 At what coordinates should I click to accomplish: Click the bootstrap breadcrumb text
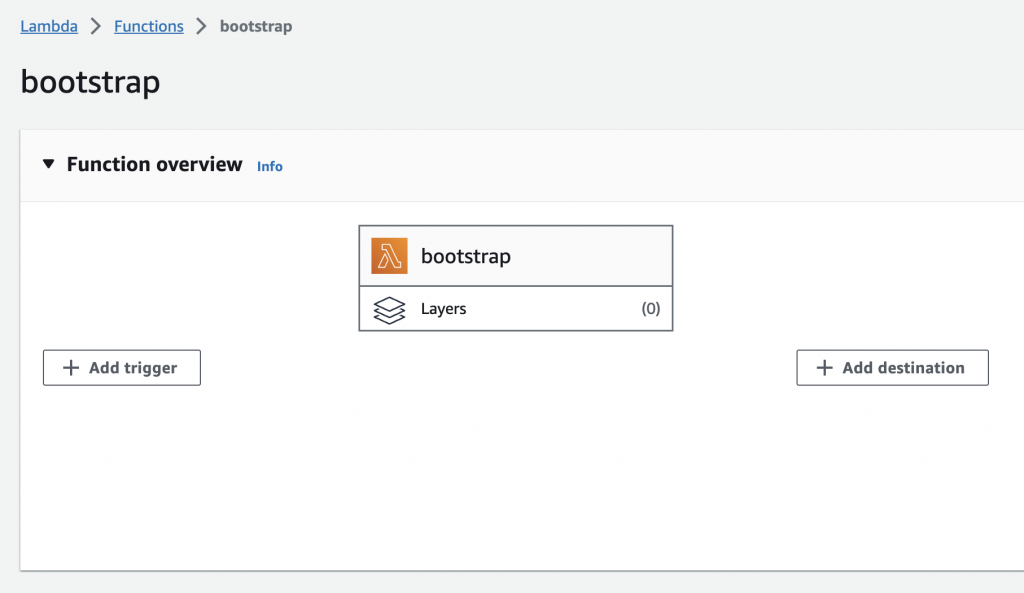point(256,26)
